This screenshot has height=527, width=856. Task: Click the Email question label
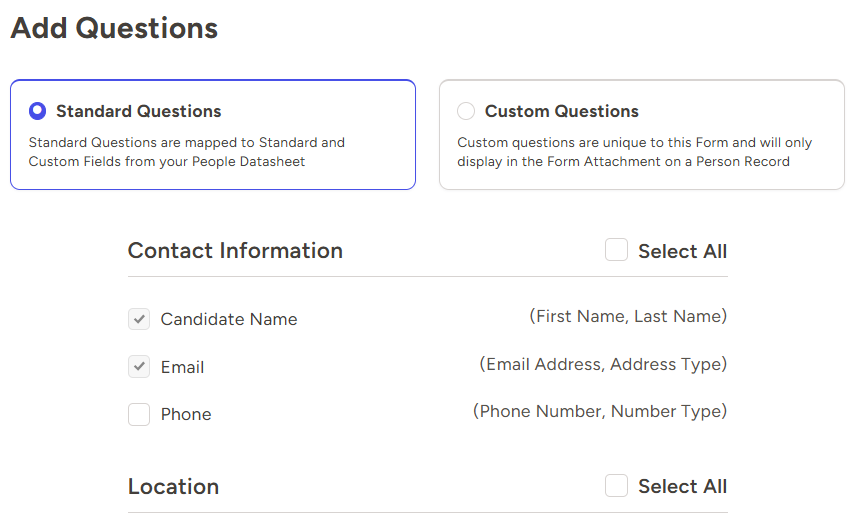182,367
